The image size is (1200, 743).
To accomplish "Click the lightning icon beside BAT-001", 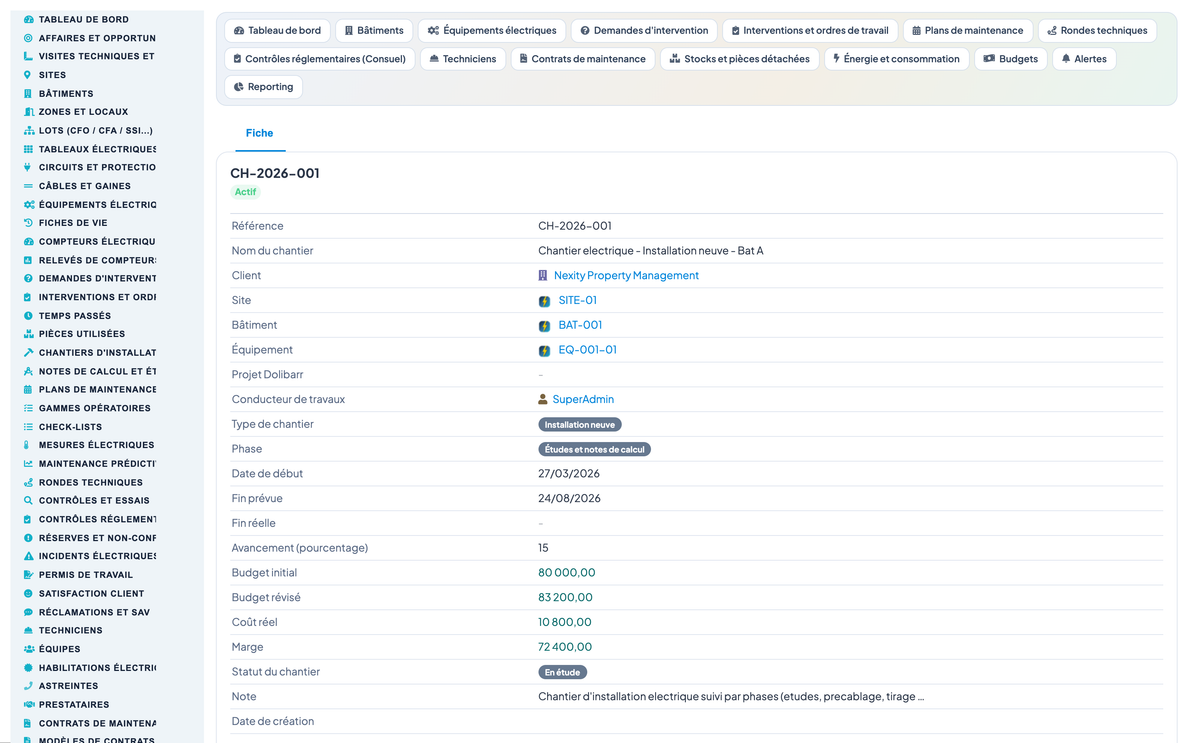I will [x=544, y=326].
